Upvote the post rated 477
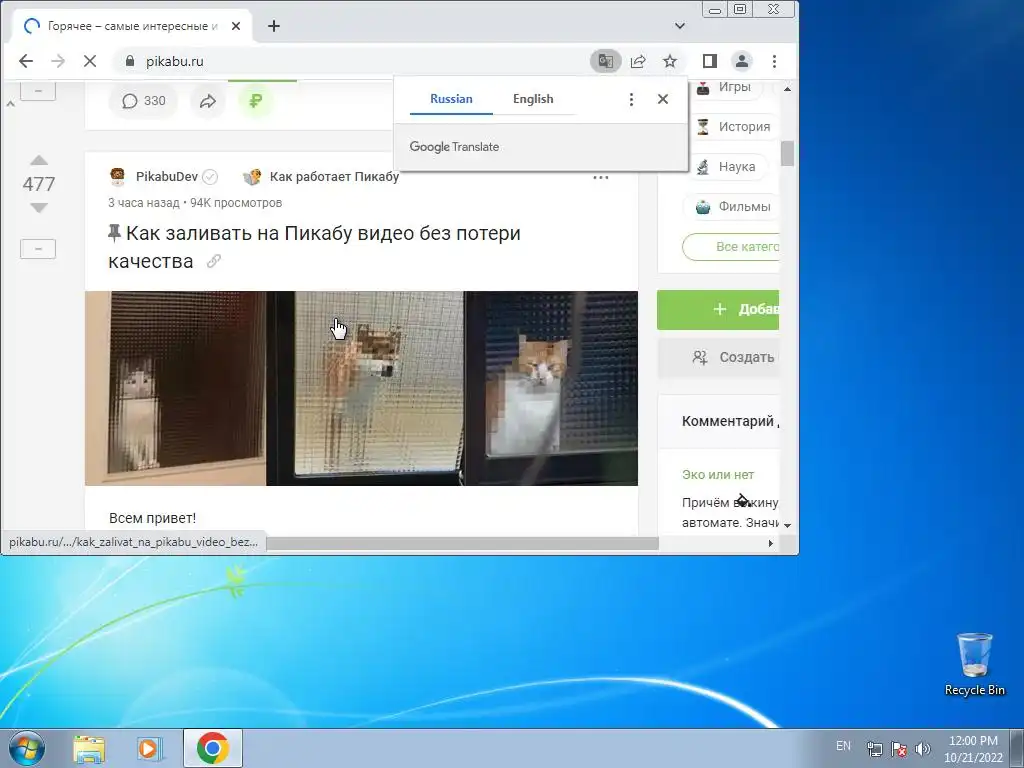Viewport: 1024px width, 768px height. tap(39, 161)
